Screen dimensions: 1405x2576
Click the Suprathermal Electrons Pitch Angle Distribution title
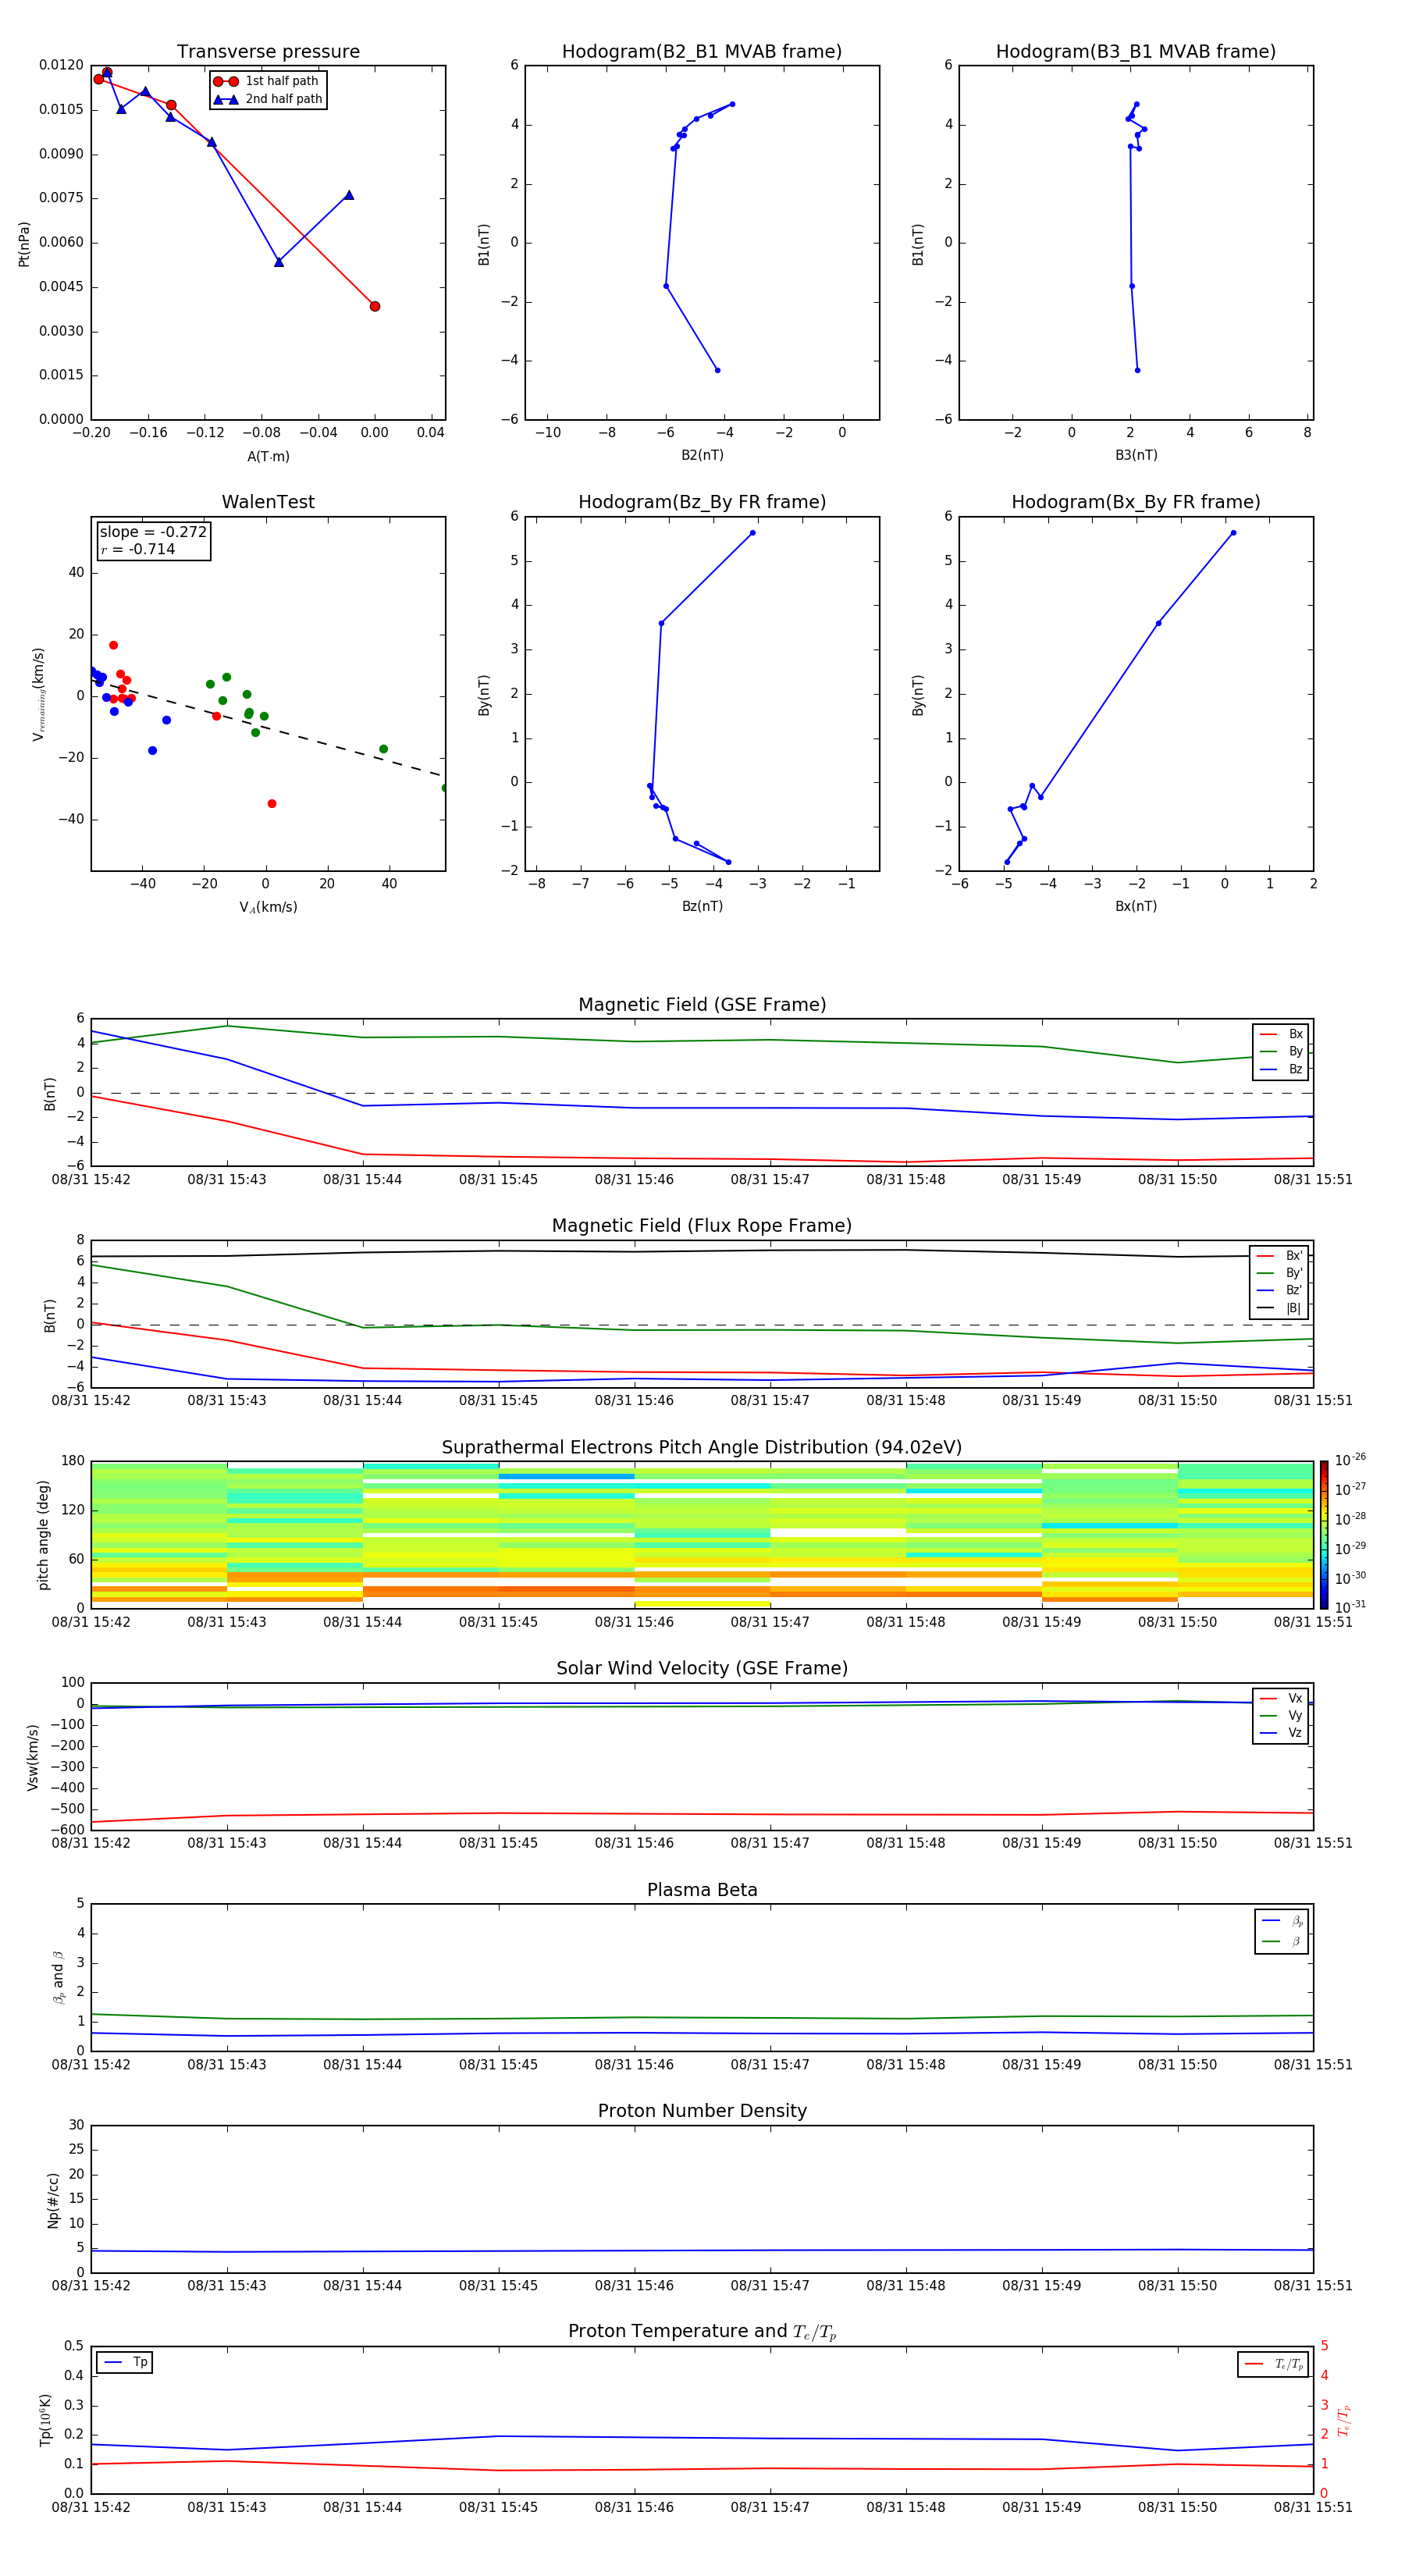702,1448
